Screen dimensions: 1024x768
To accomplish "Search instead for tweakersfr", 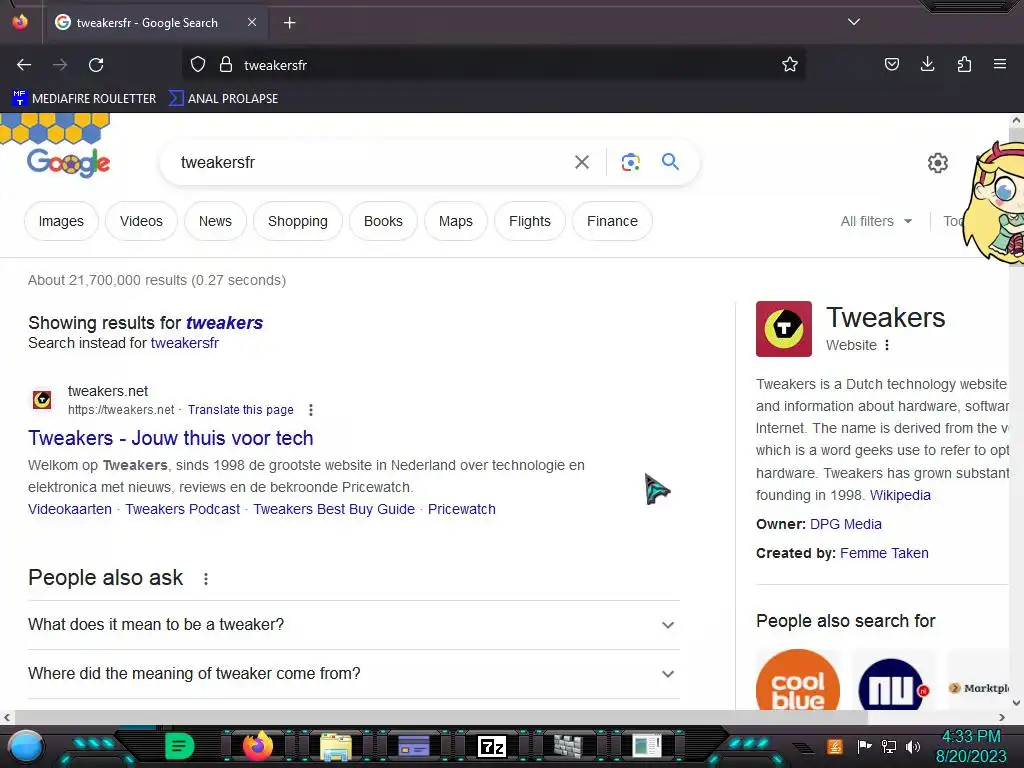I will pyautogui.click(x=185, y=343).
